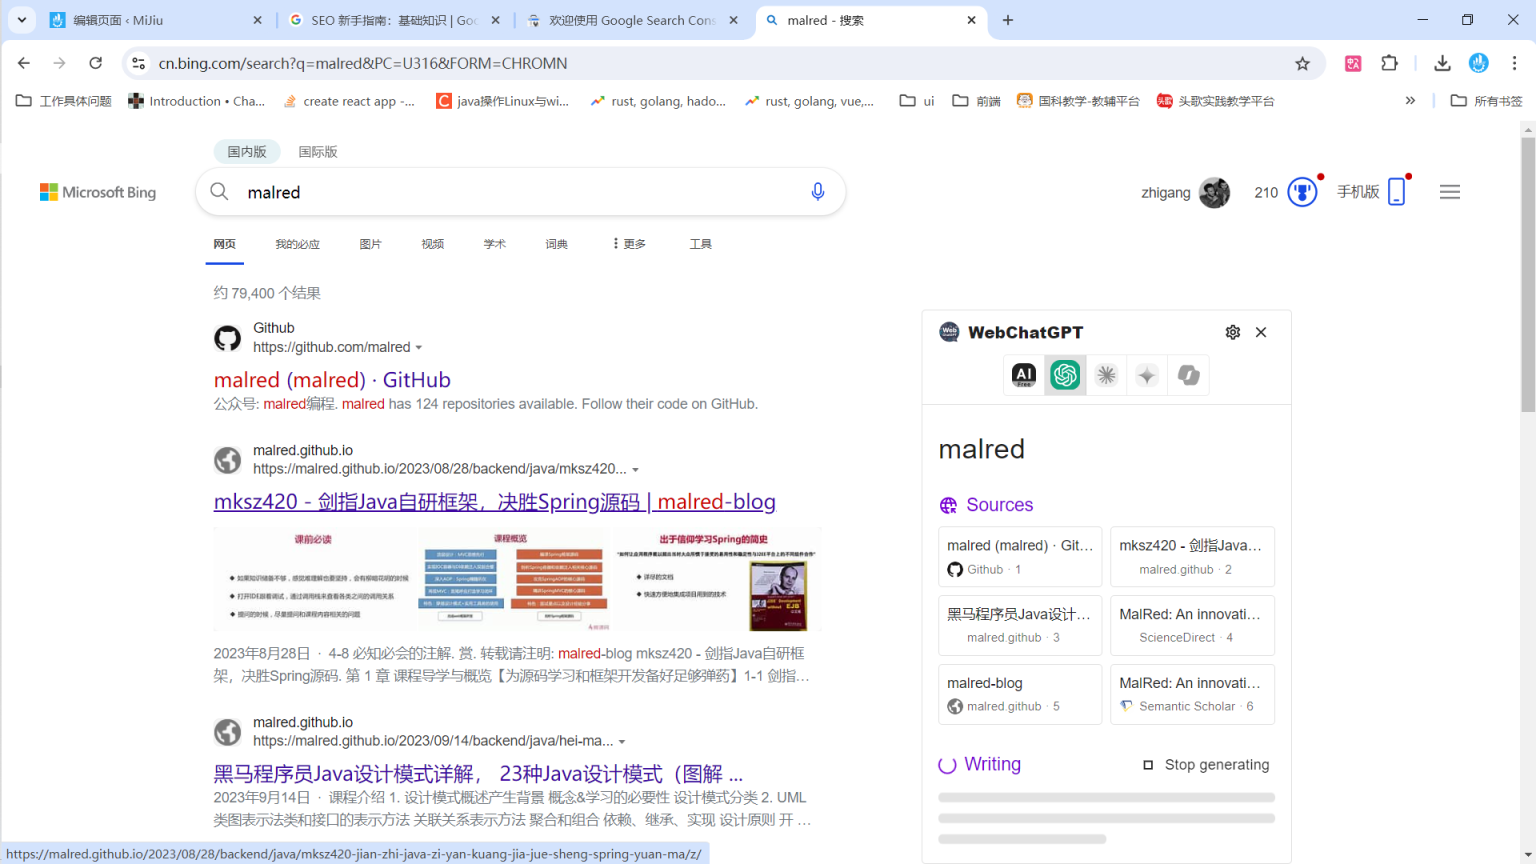Click the search magnifier icon in Bing box
Viewport: 1536px width, 864px height.
219,192
